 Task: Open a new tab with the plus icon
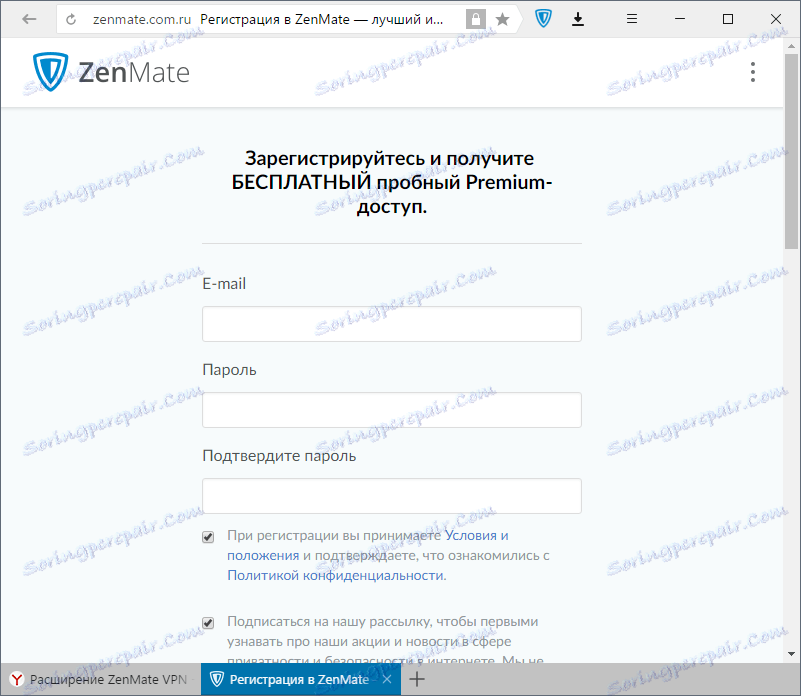[x=417, y=679]
